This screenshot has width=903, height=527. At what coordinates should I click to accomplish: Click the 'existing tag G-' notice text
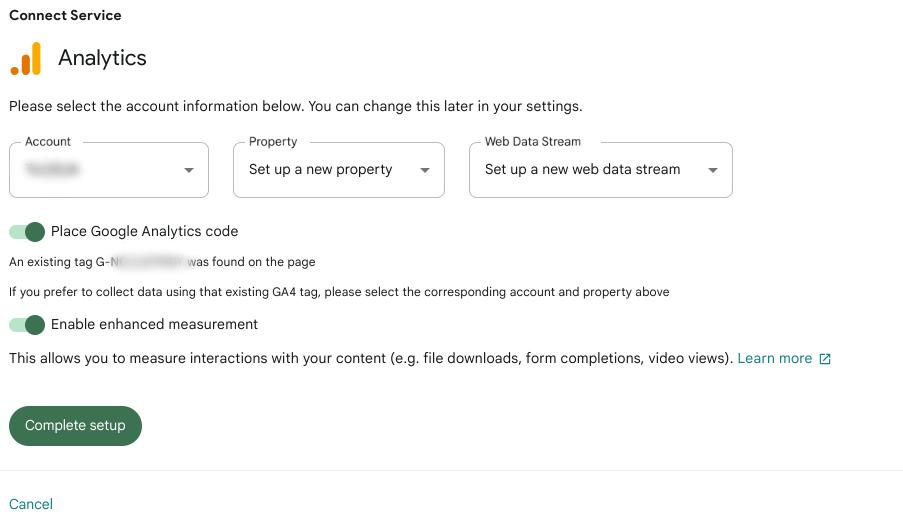(x=162, y=262)
